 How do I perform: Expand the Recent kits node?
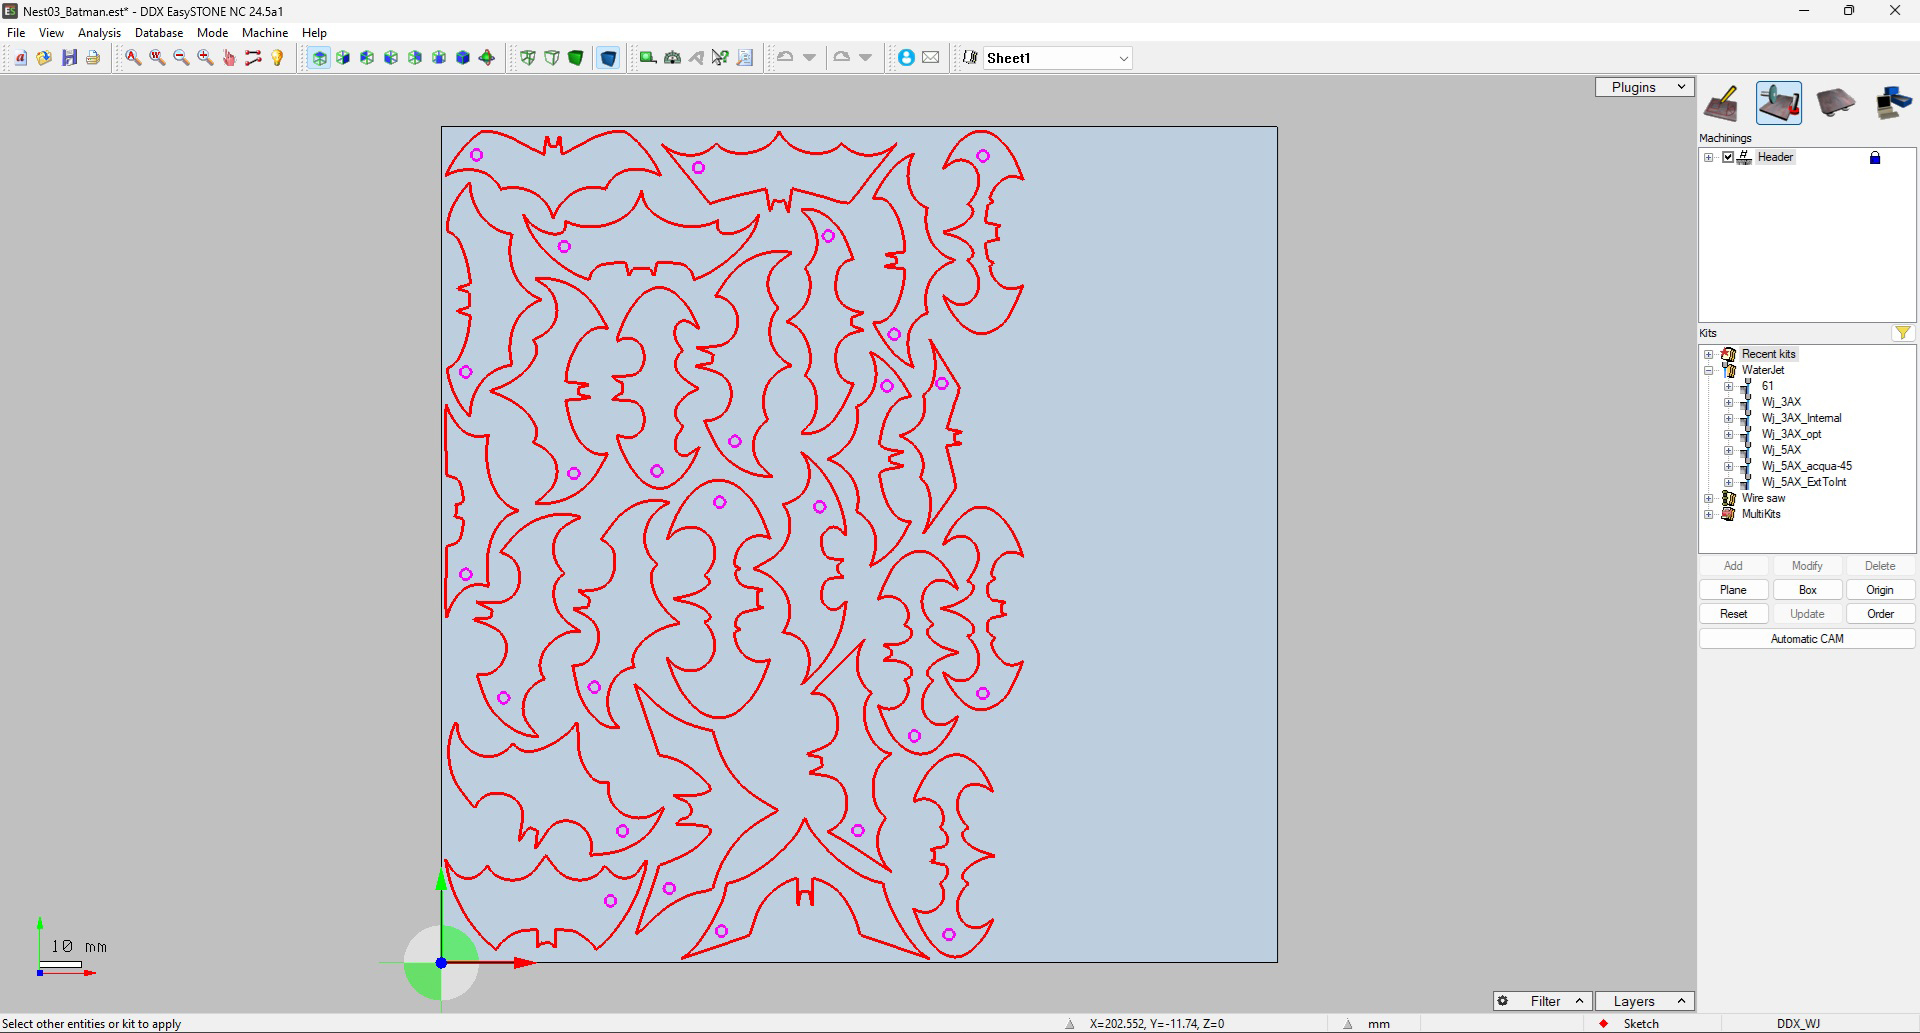(x=1709, y=354)
